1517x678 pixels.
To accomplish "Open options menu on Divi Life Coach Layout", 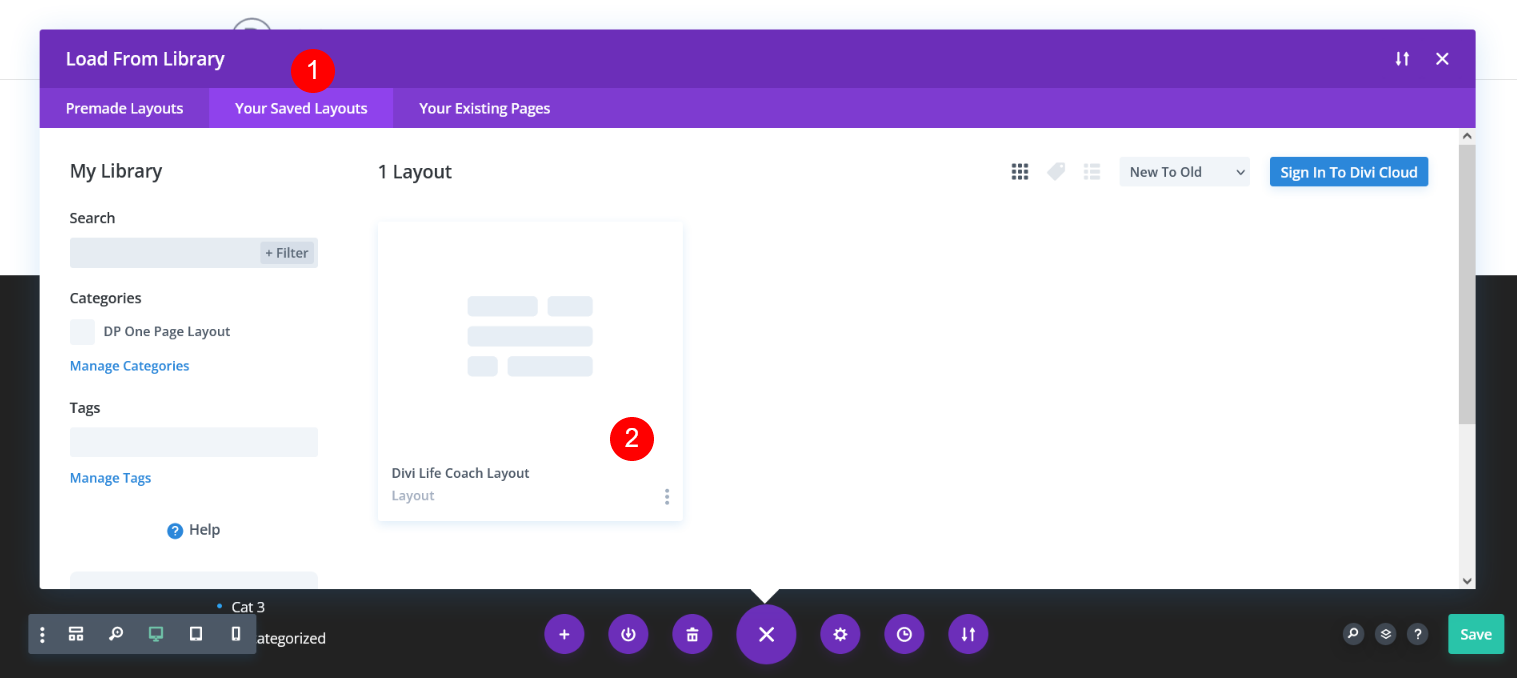I will (666, 496).
